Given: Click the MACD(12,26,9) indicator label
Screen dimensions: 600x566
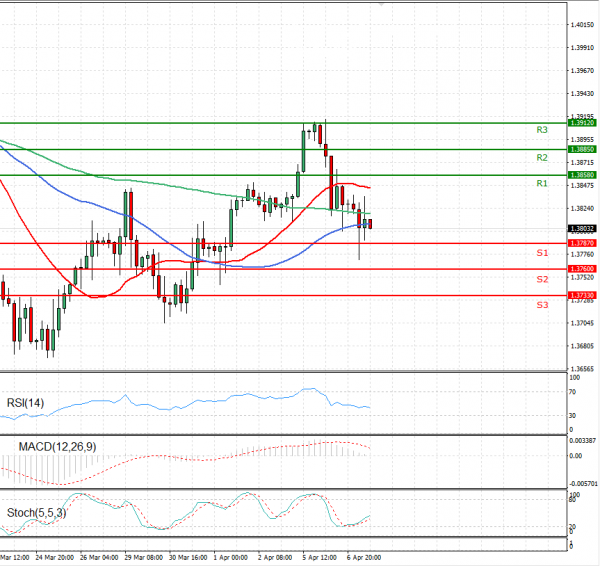Looking at the screenshot, I should tap(57, 447).
